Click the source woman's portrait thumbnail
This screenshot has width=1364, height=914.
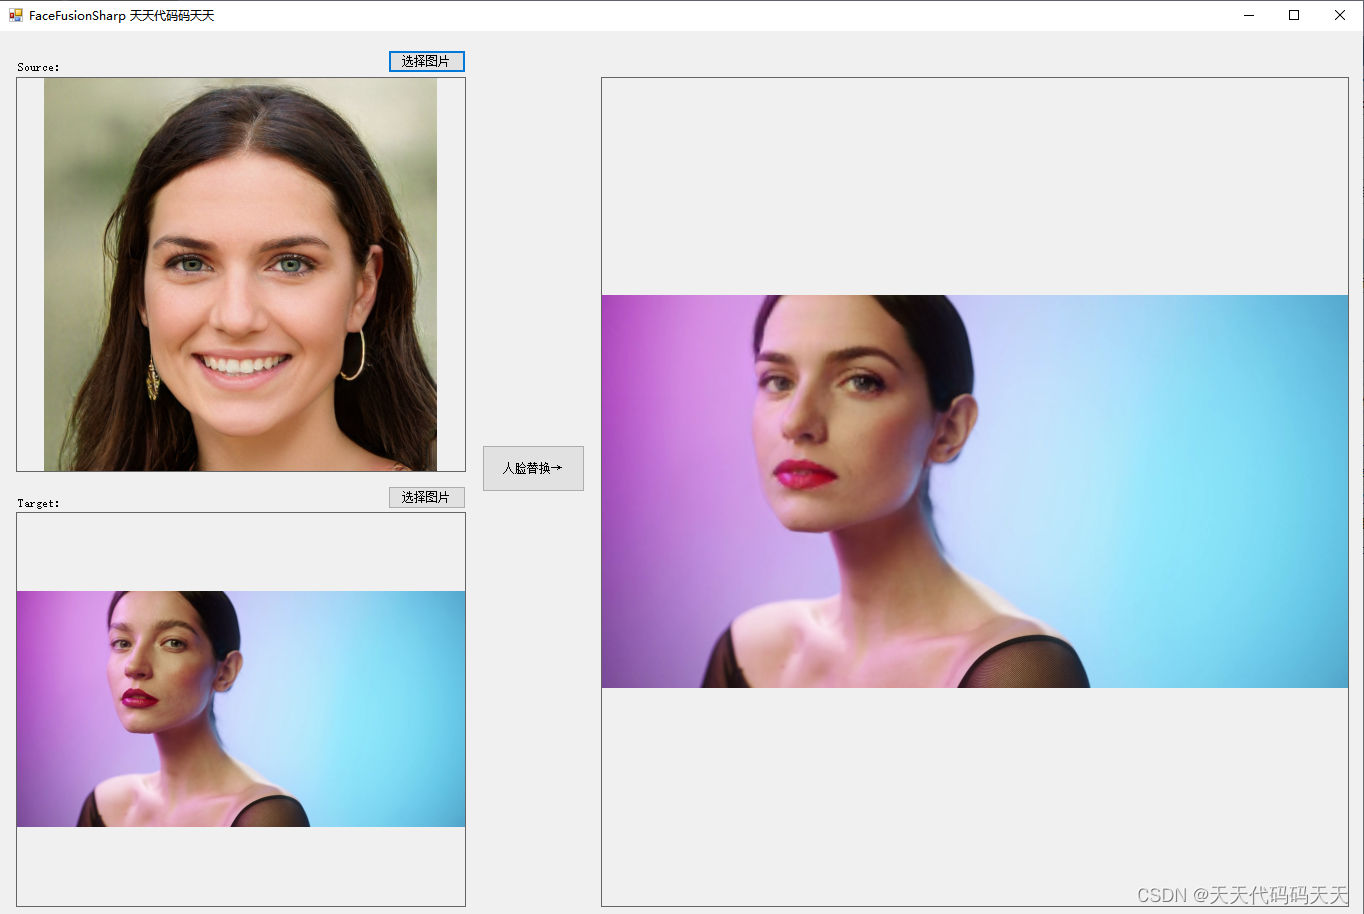(240, 275)
